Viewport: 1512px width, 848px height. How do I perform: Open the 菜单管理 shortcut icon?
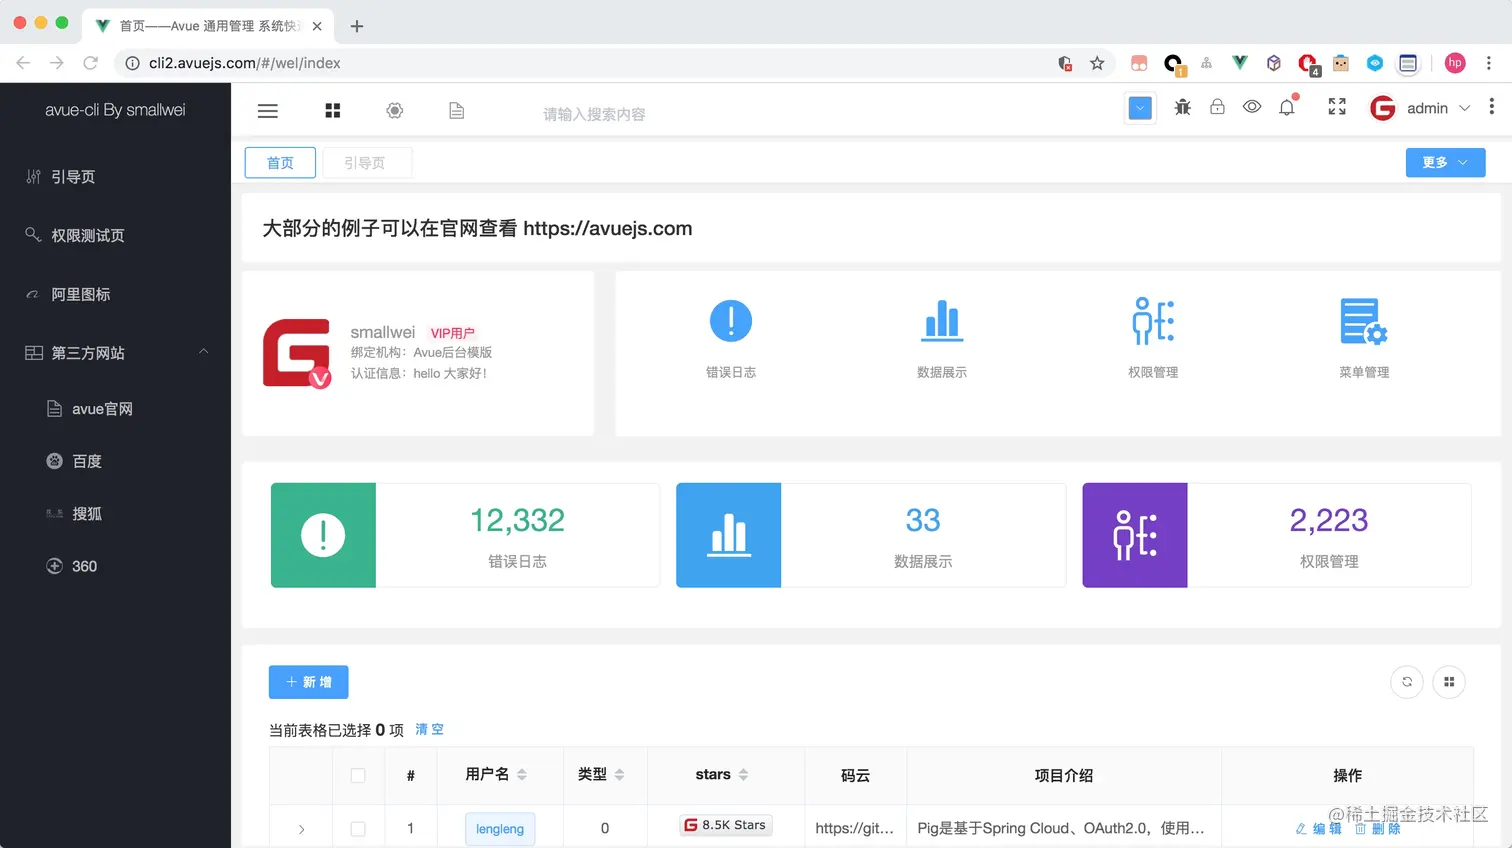point(1364,322)
